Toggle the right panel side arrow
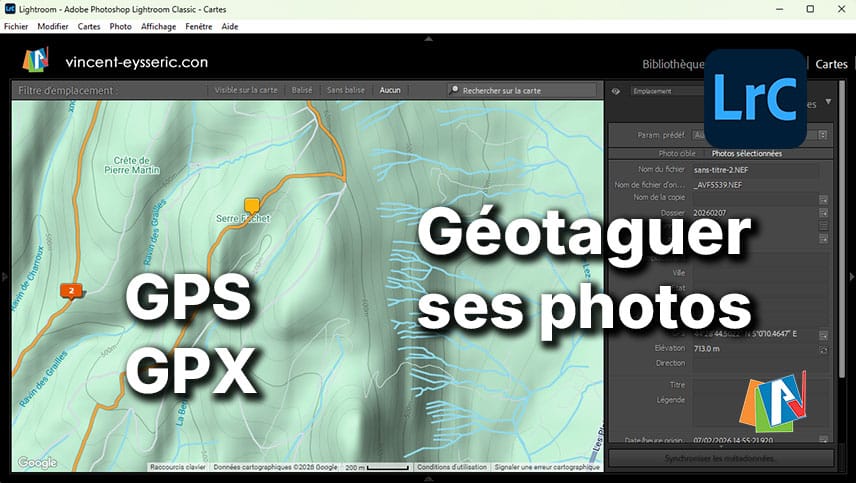The image size is (856, 483). [852, 277]
